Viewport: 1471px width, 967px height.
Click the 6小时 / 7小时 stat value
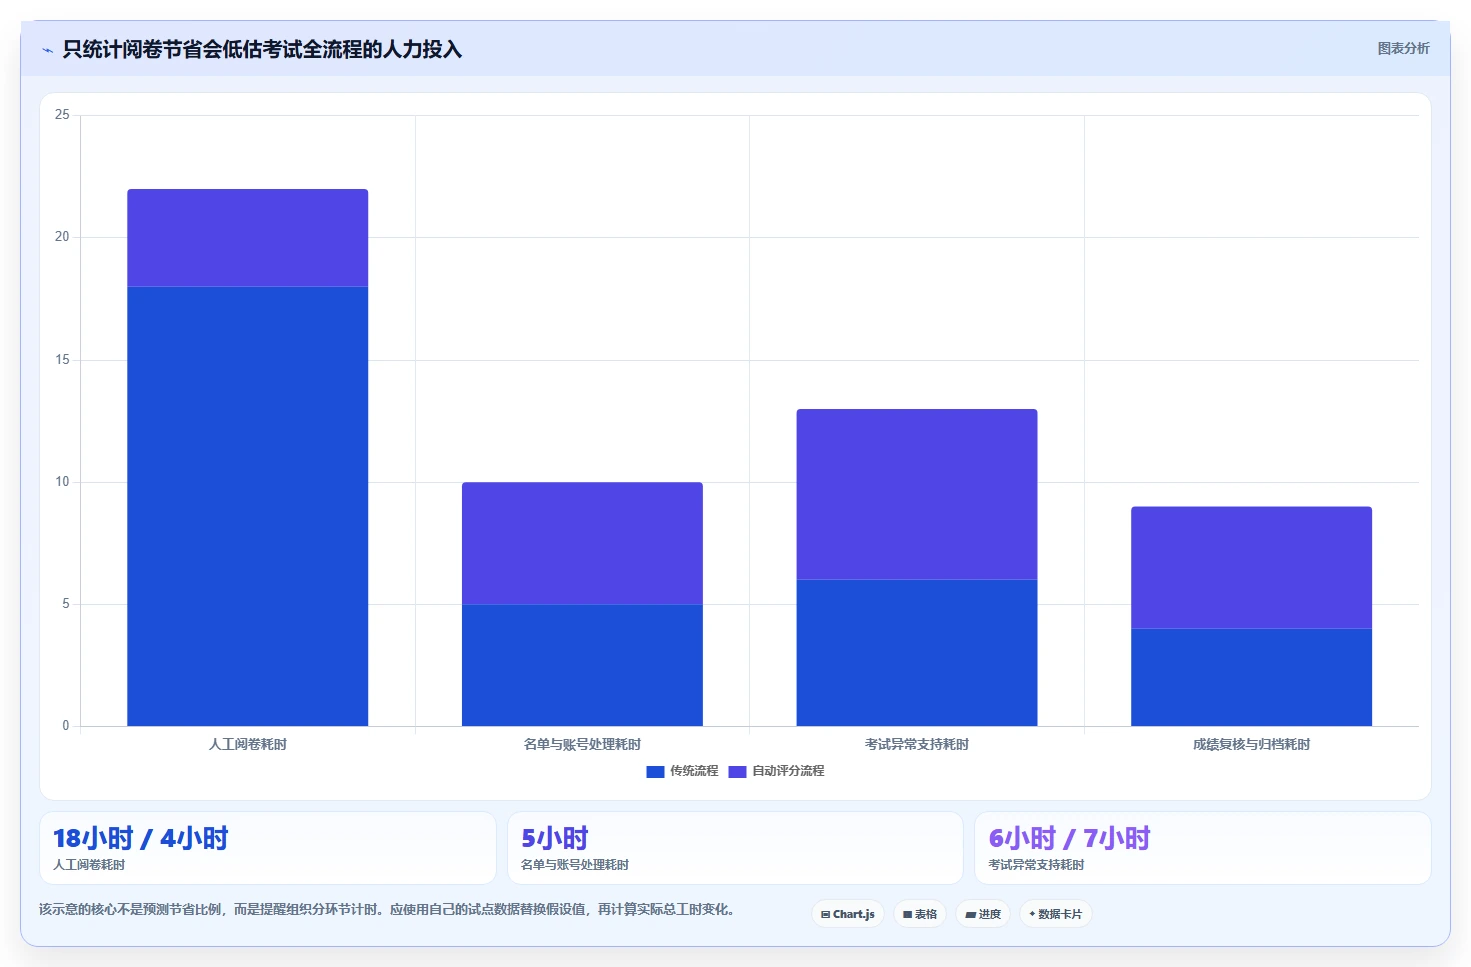[1069, 838]
